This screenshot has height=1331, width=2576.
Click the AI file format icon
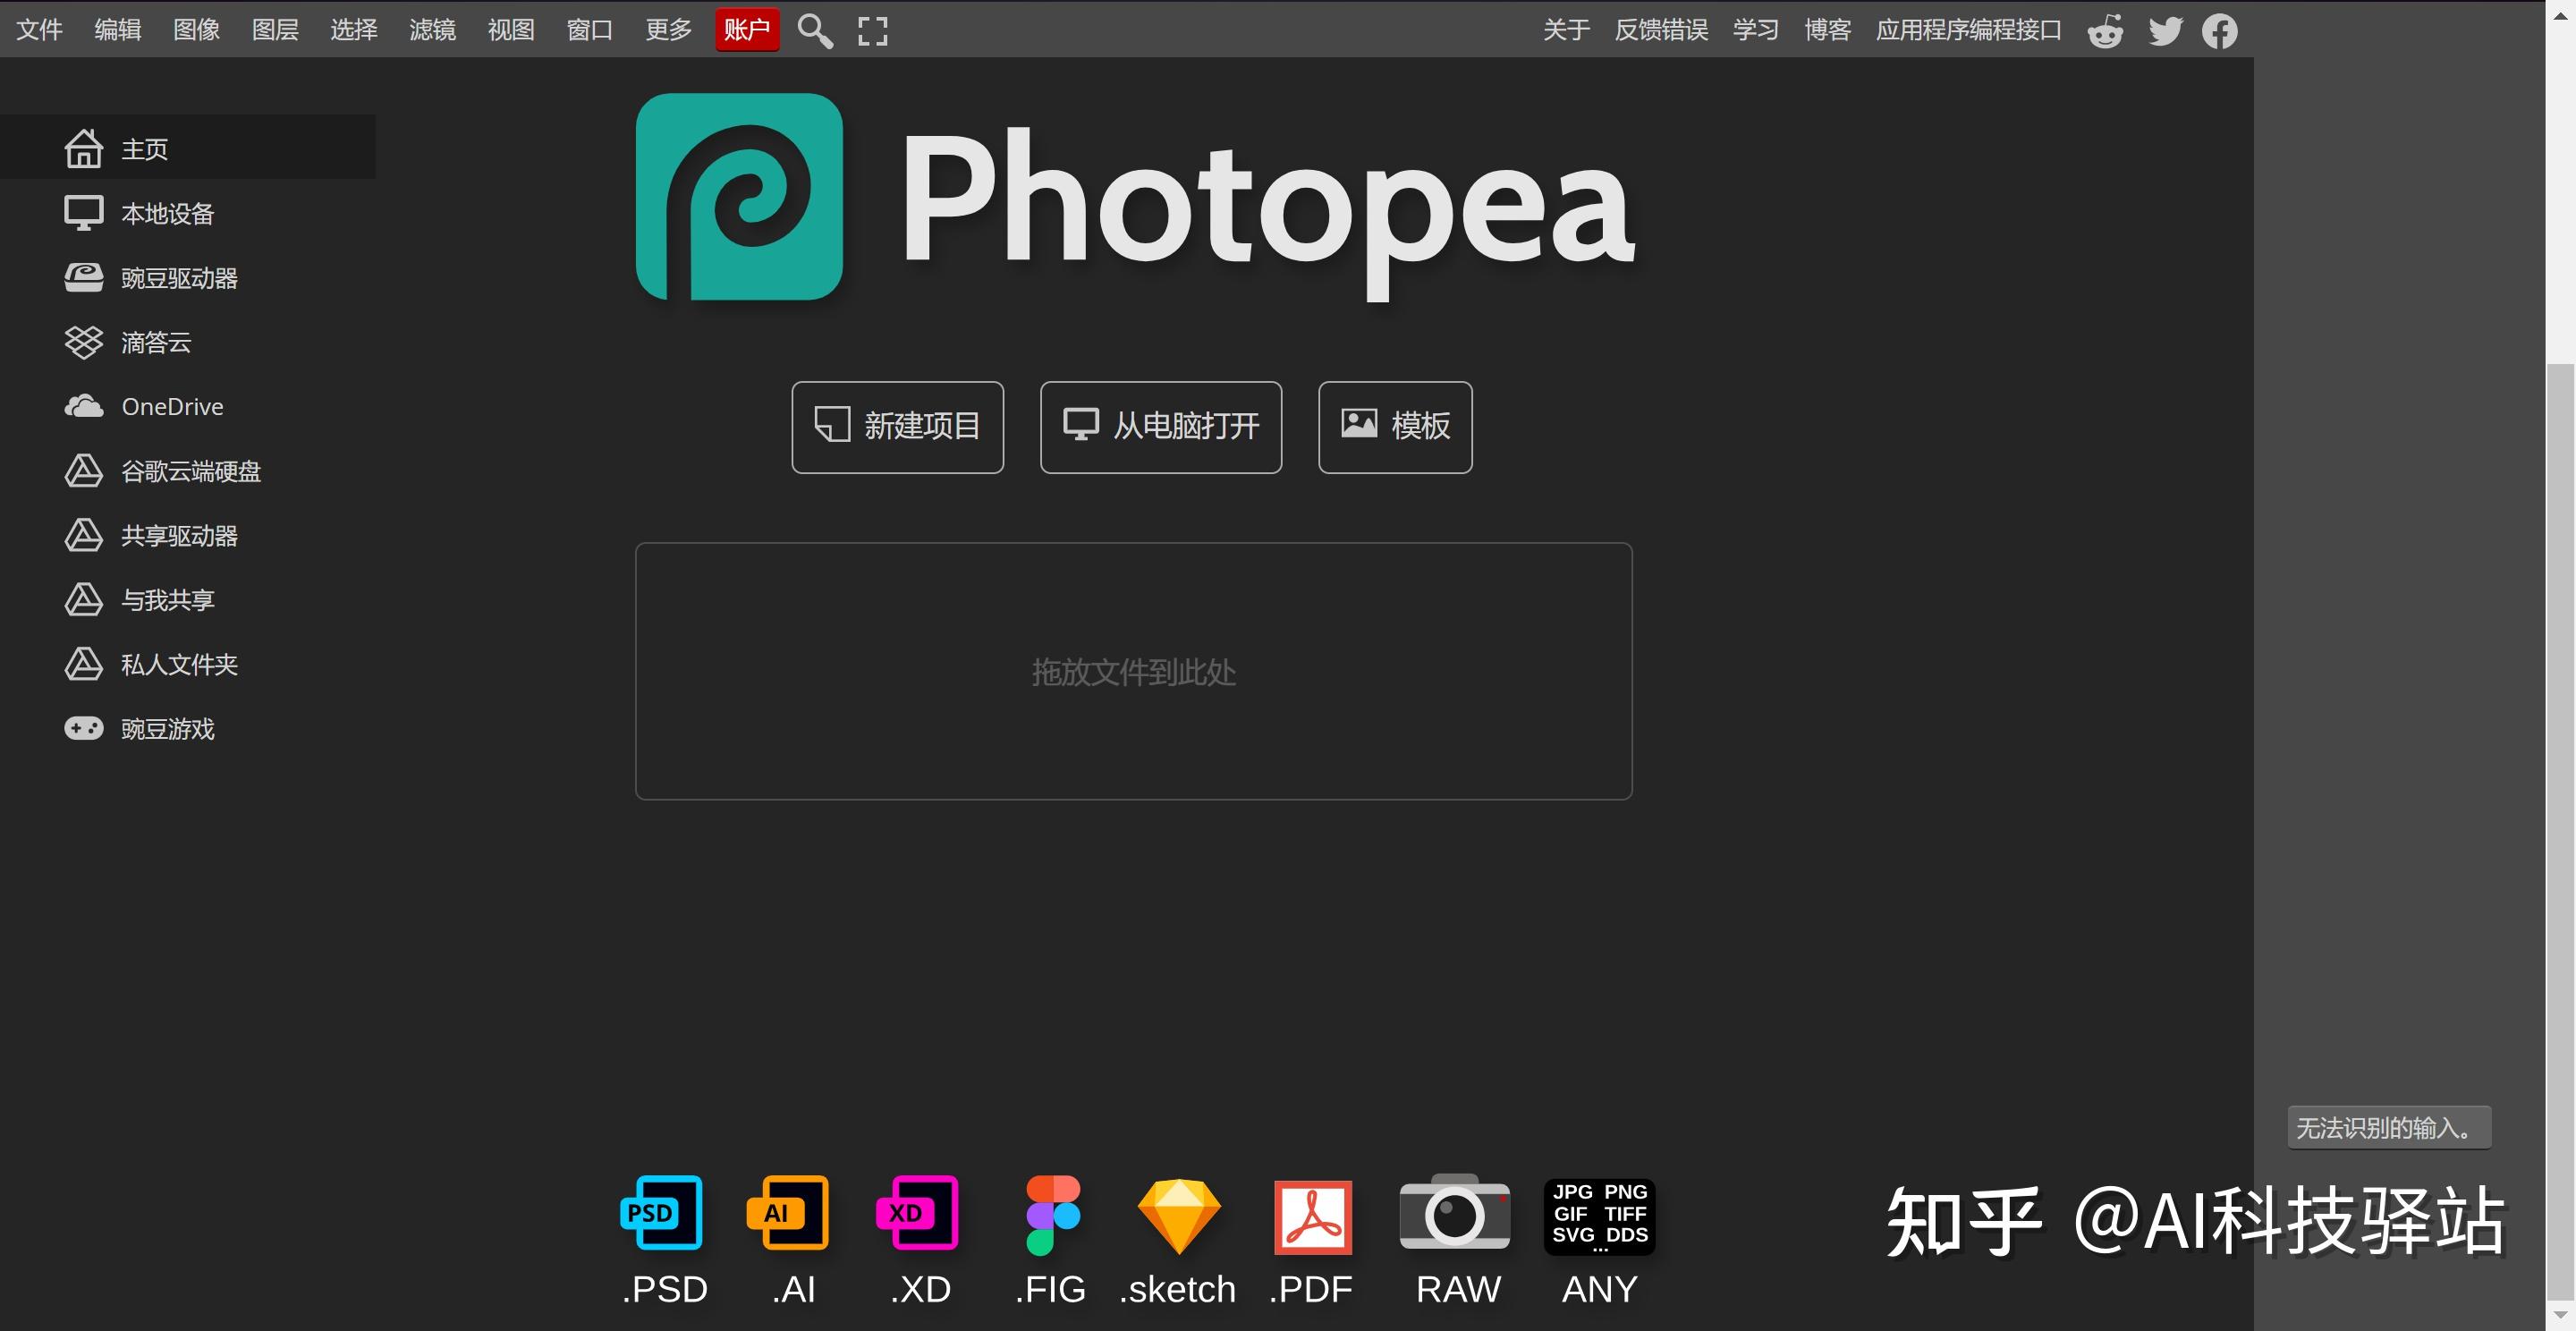[788, 1212]
